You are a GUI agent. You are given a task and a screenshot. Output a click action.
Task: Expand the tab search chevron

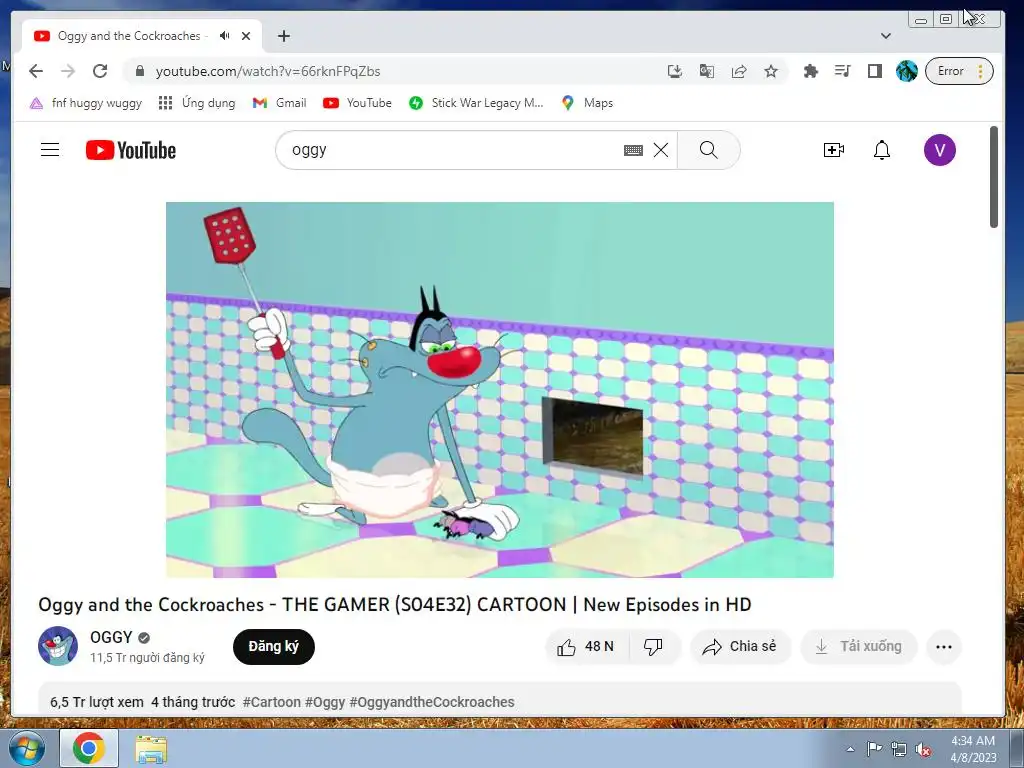pos(886,36)
